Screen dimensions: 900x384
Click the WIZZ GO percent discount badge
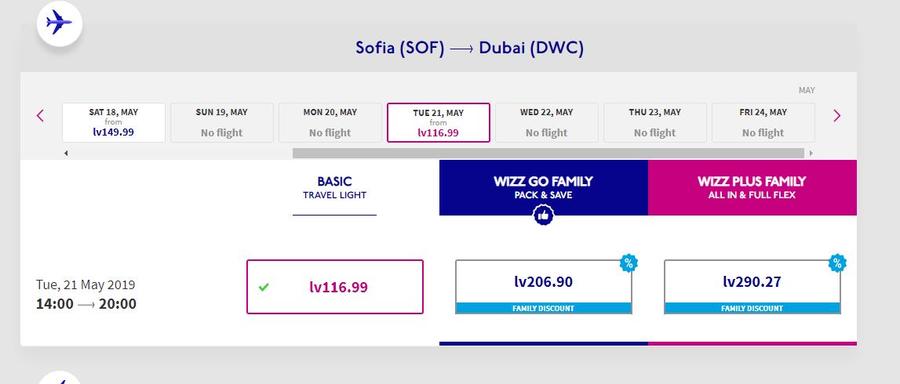click(x=629, y=263)
